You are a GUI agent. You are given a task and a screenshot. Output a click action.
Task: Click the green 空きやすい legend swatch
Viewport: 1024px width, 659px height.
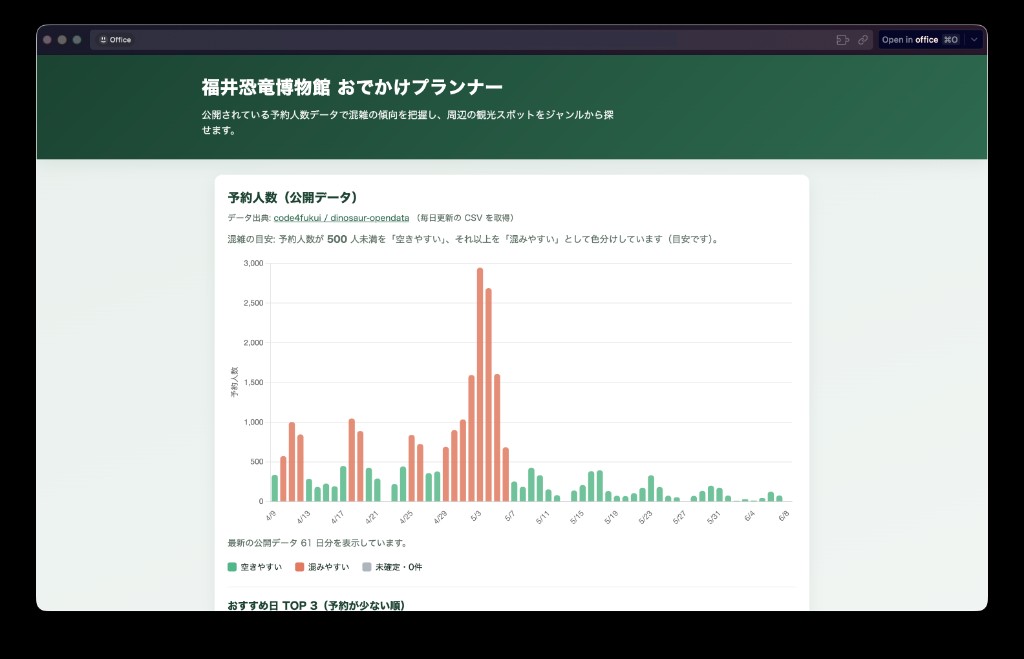(x=233, y=567)
